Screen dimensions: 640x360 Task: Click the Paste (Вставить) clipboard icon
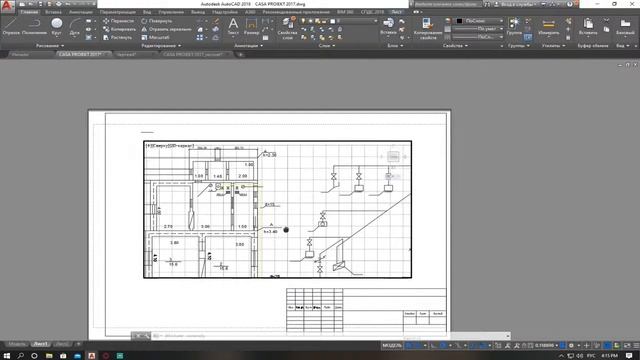588,26
